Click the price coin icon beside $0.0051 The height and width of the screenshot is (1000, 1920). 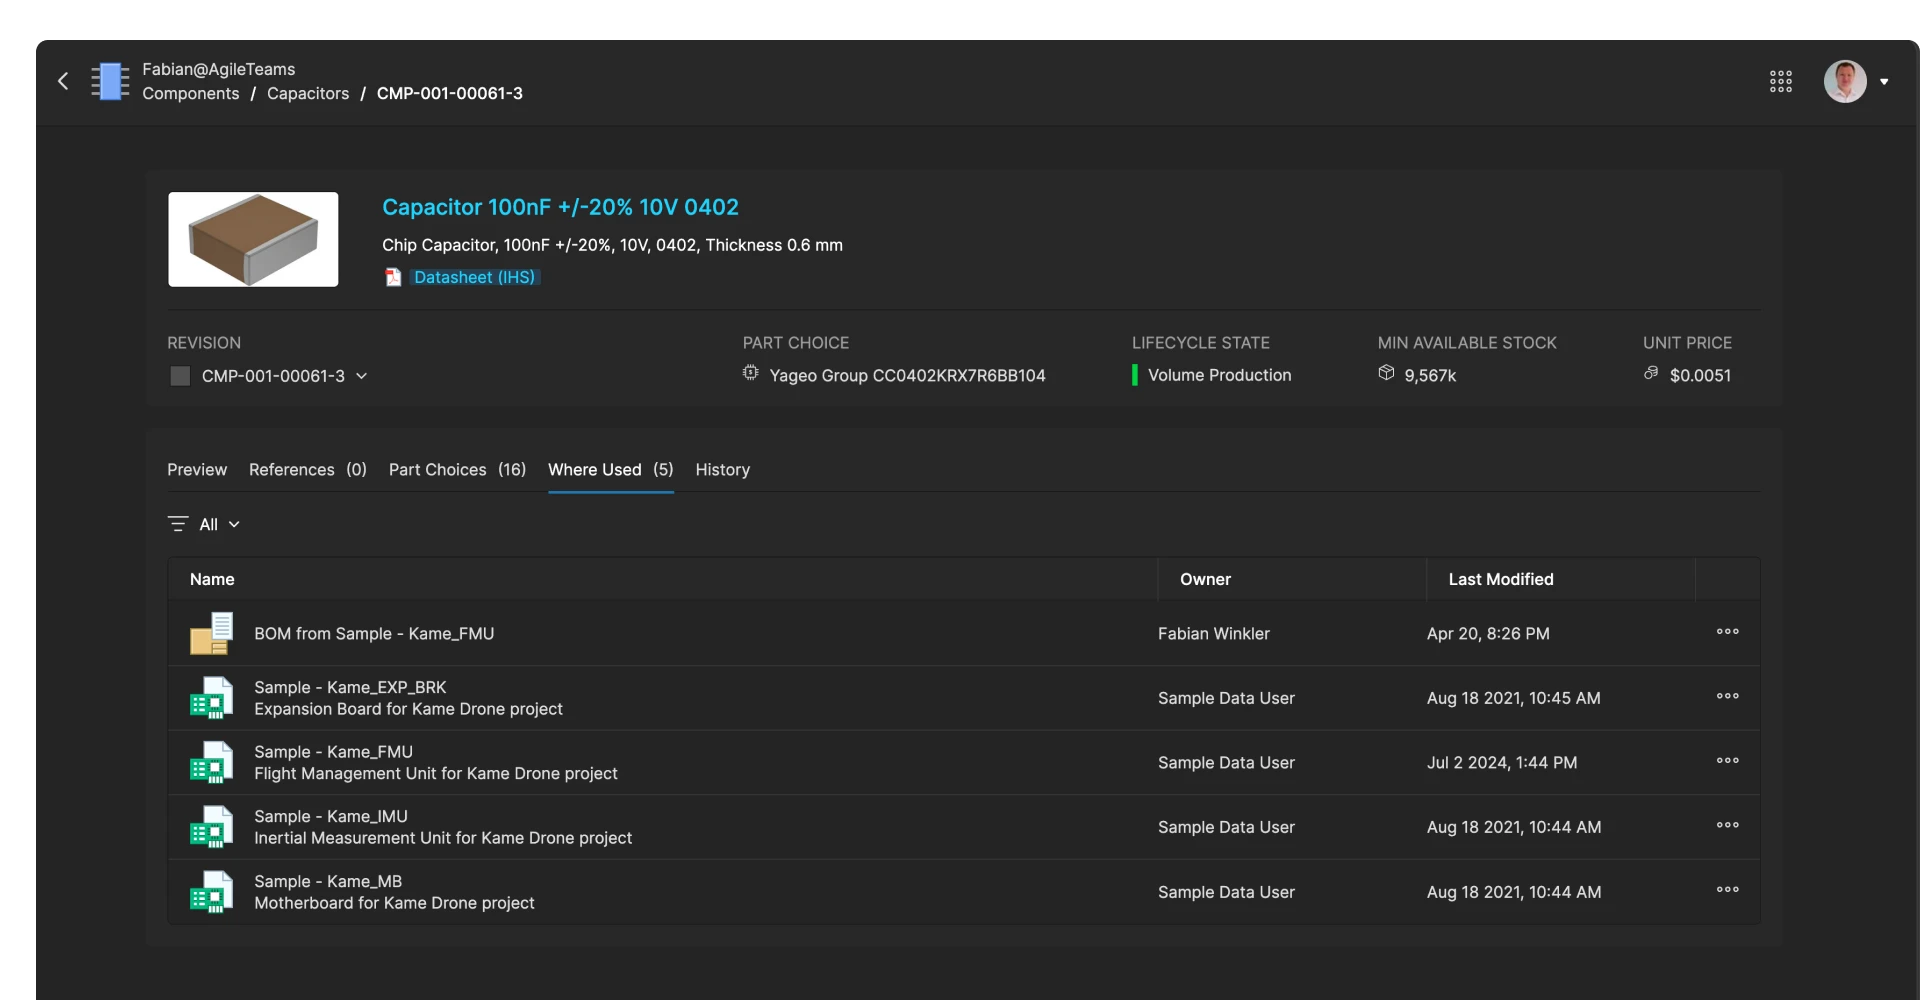point(1651,373)
